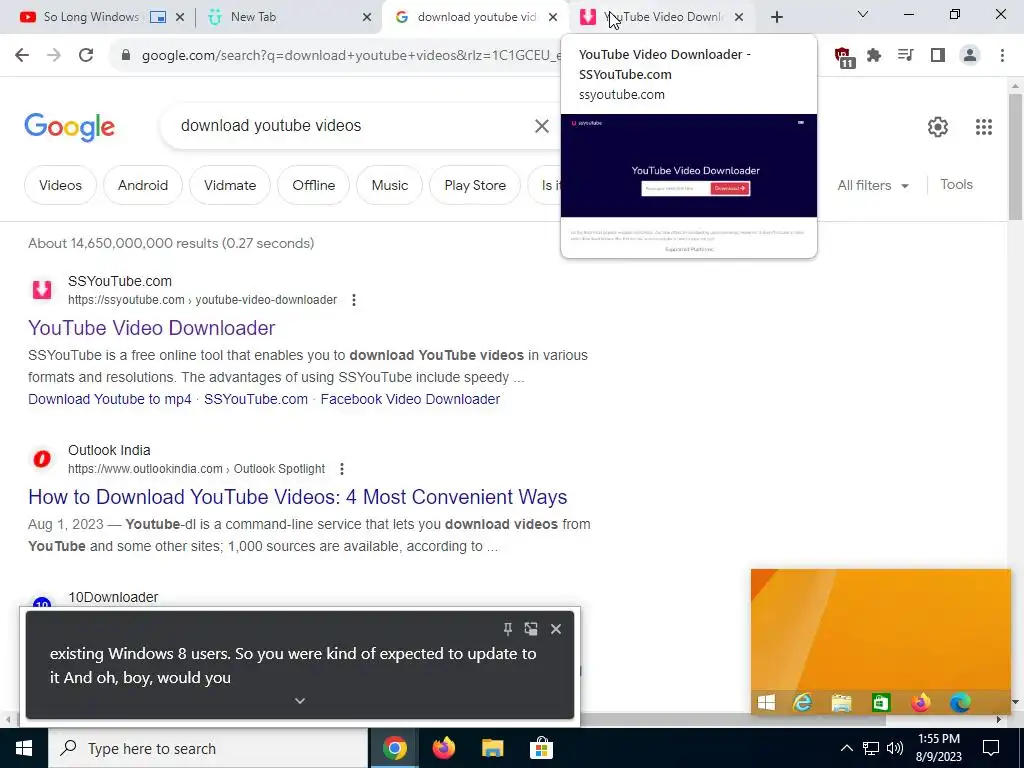Screen dimensions: 1024x768
Task: Switch to So Long Windows YouTube tab
Action: (x=91, y=17)
